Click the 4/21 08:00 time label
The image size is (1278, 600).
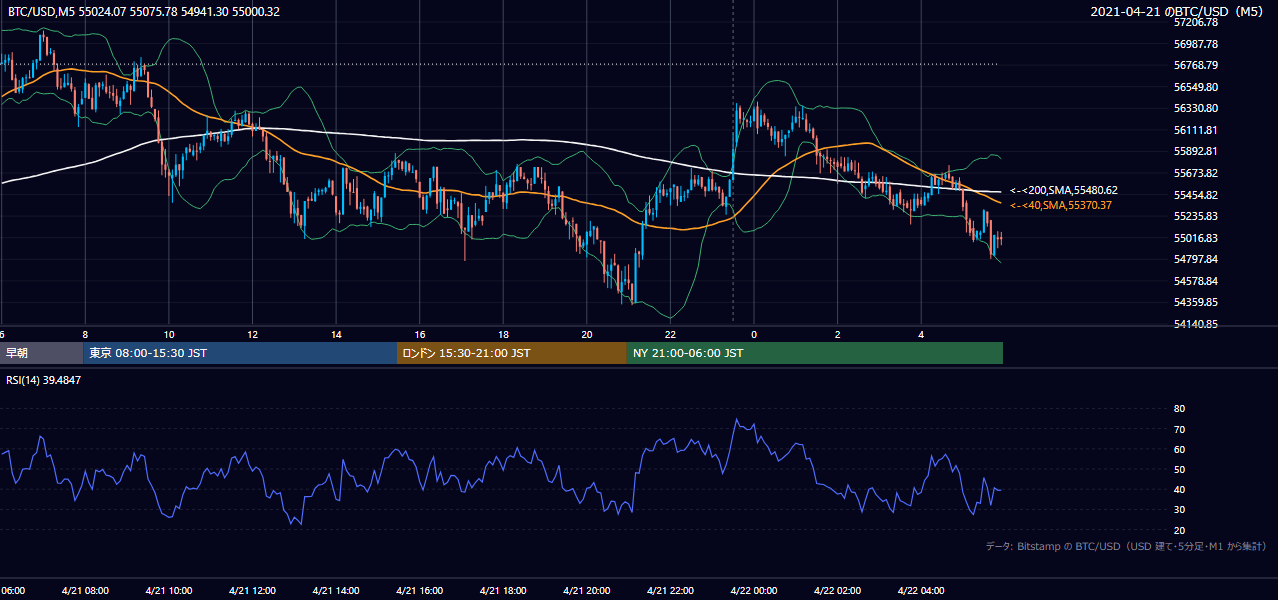click(x=85, y=591)
